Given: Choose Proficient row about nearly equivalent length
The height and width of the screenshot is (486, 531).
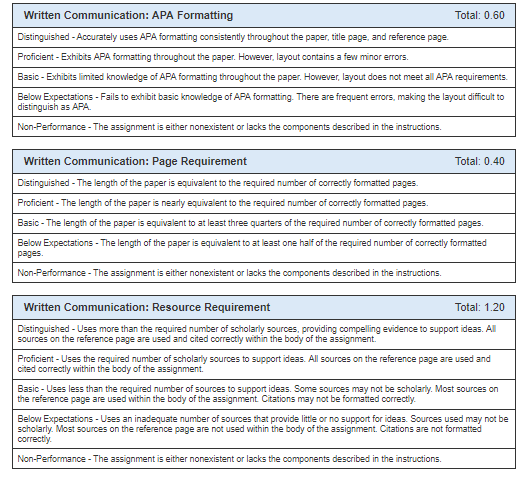Looking at the screenshot, I should 264,203.
